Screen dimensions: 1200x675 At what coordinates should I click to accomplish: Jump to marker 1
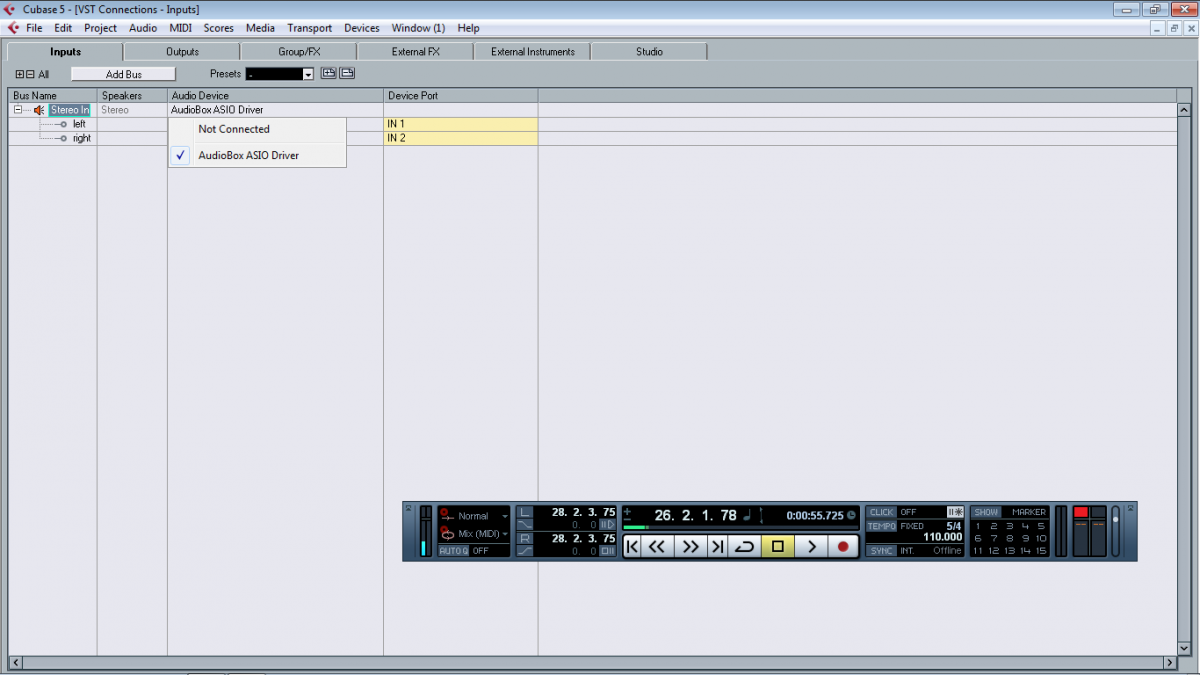click(978, 526)
